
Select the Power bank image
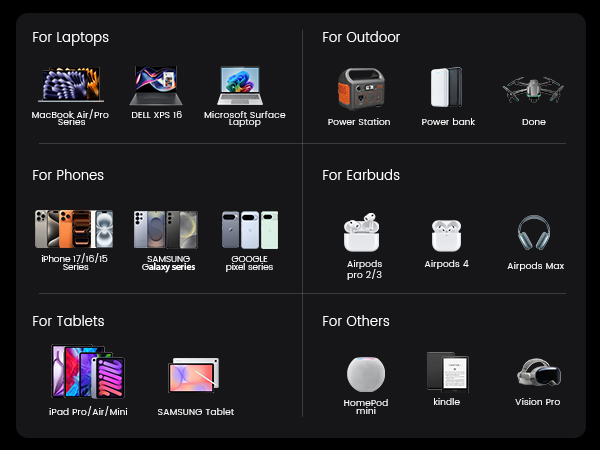click(447, 87)
